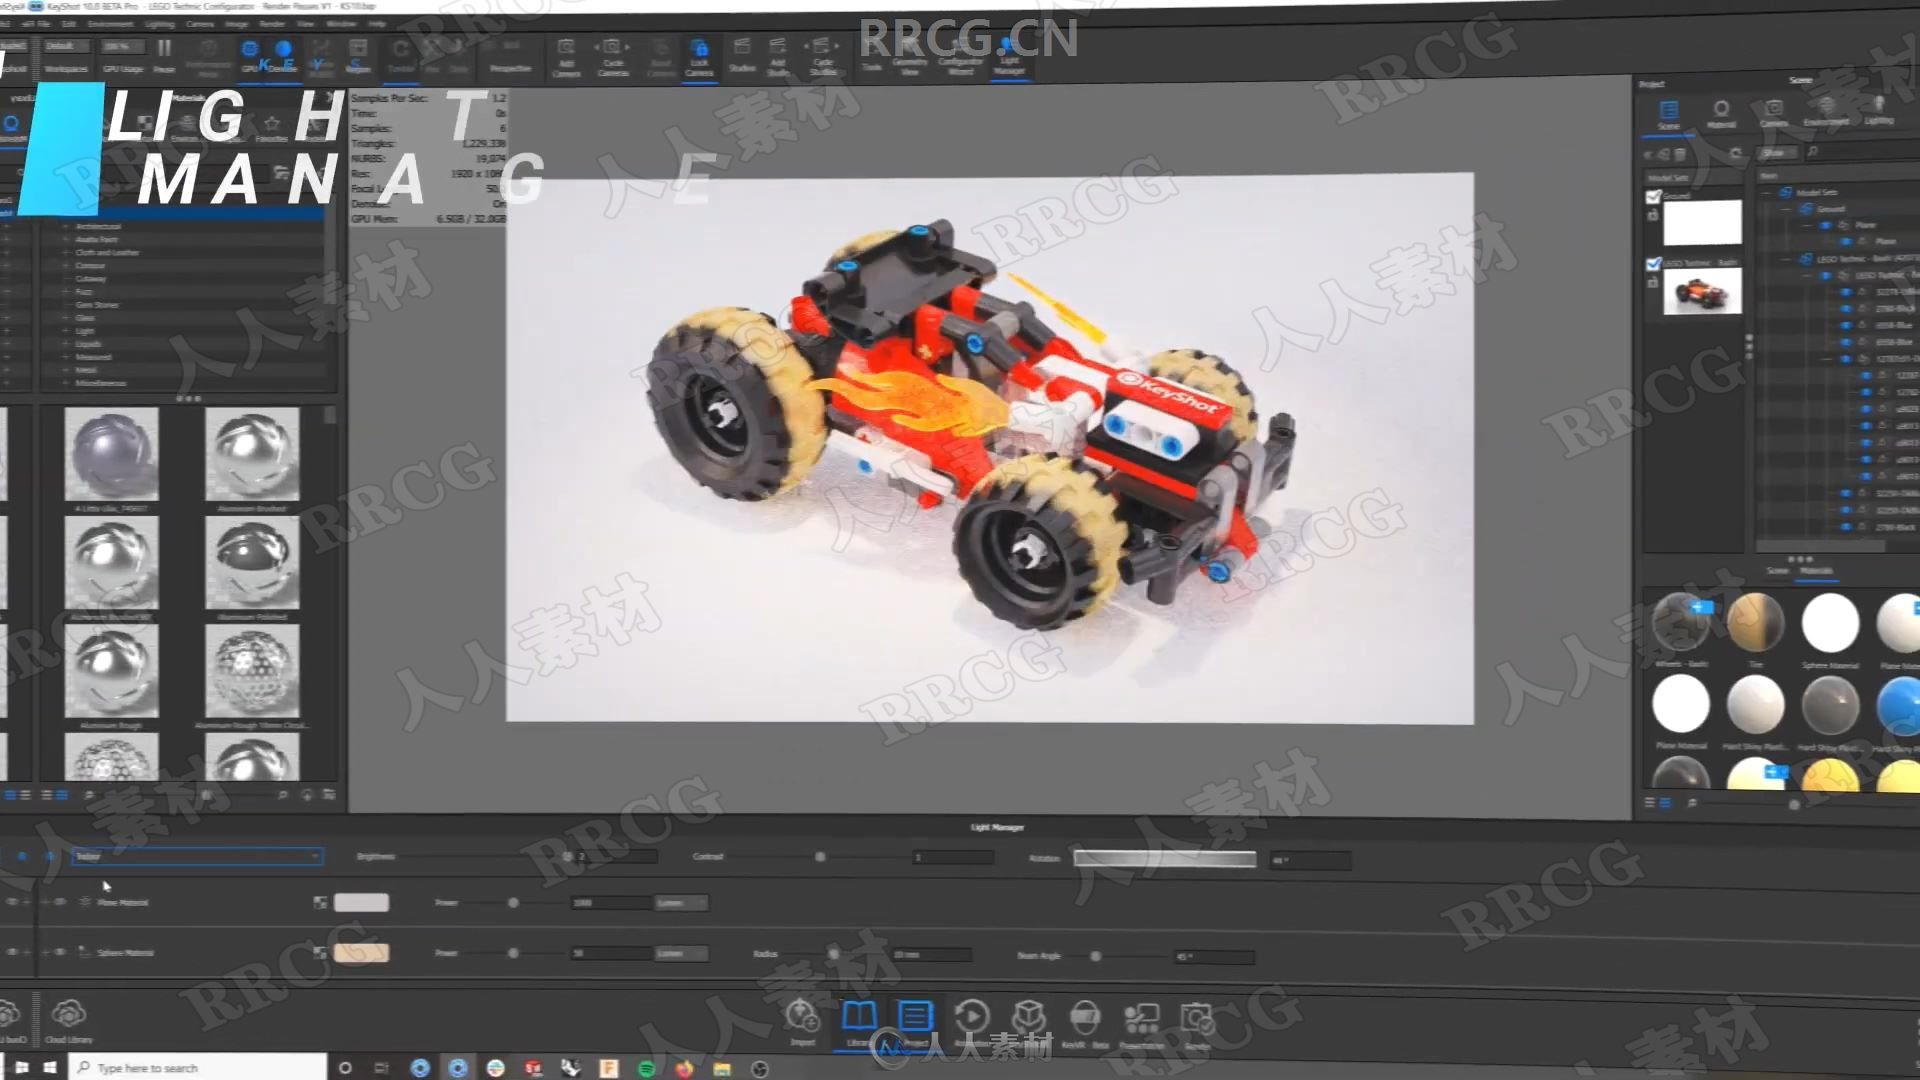
Task: Click the Tools ribbon button
Action: tap(872, 55)
